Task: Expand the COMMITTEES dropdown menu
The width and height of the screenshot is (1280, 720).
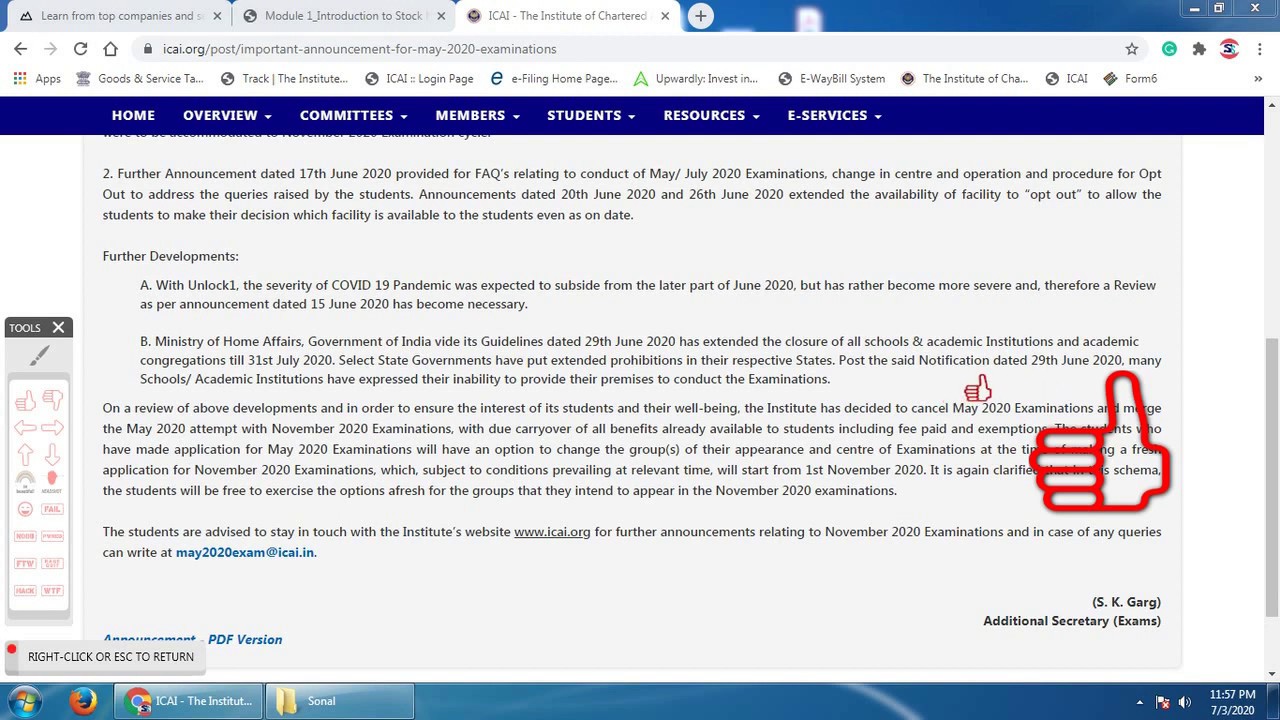Action: [x=353, y=115]
